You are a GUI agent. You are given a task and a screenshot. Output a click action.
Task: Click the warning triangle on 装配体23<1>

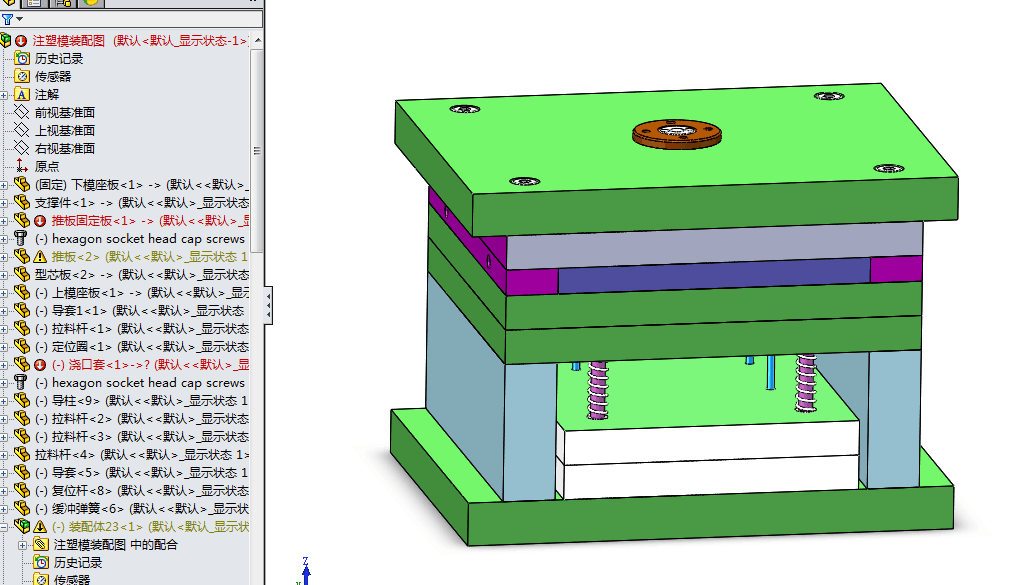40,526
